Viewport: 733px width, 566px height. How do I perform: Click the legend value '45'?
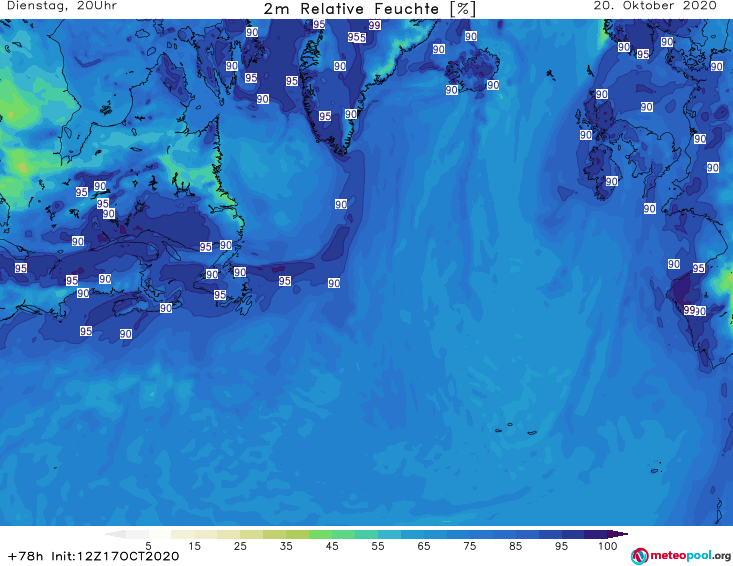[332, 546]
